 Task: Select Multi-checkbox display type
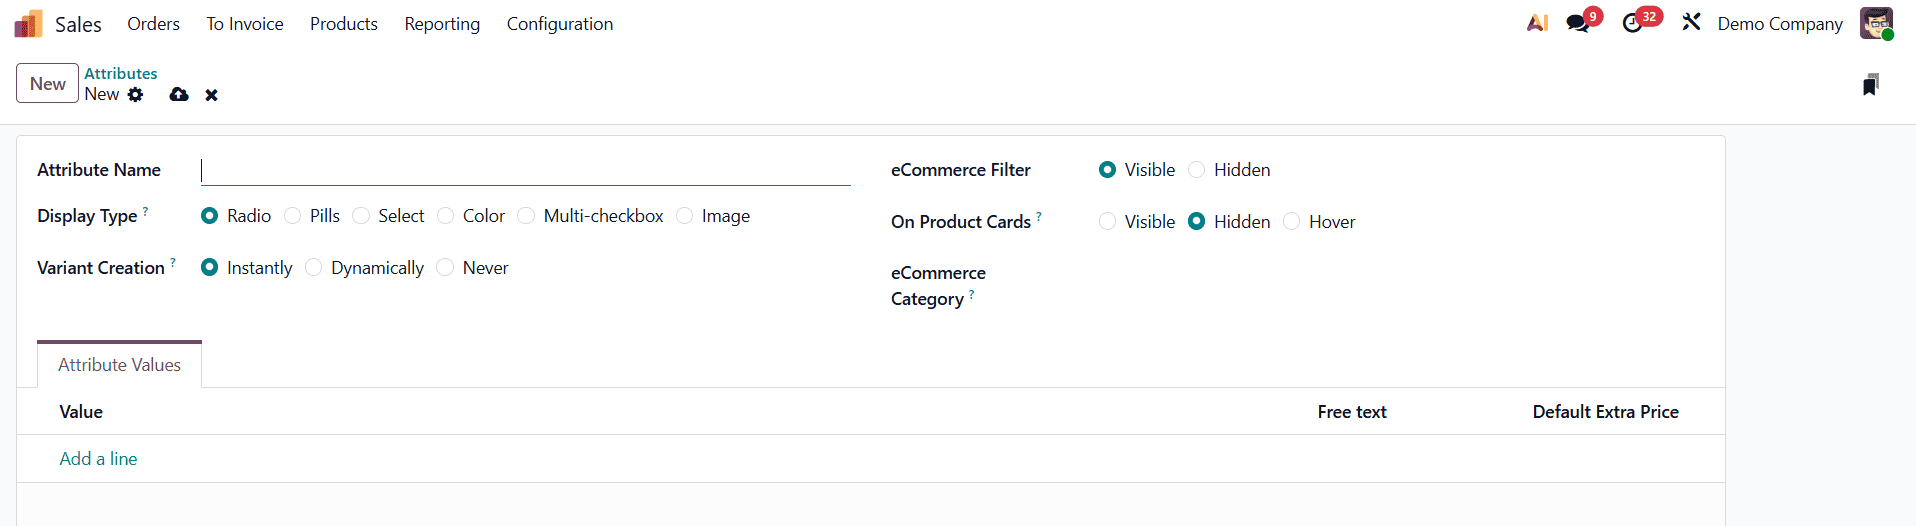tap(526, 216)
